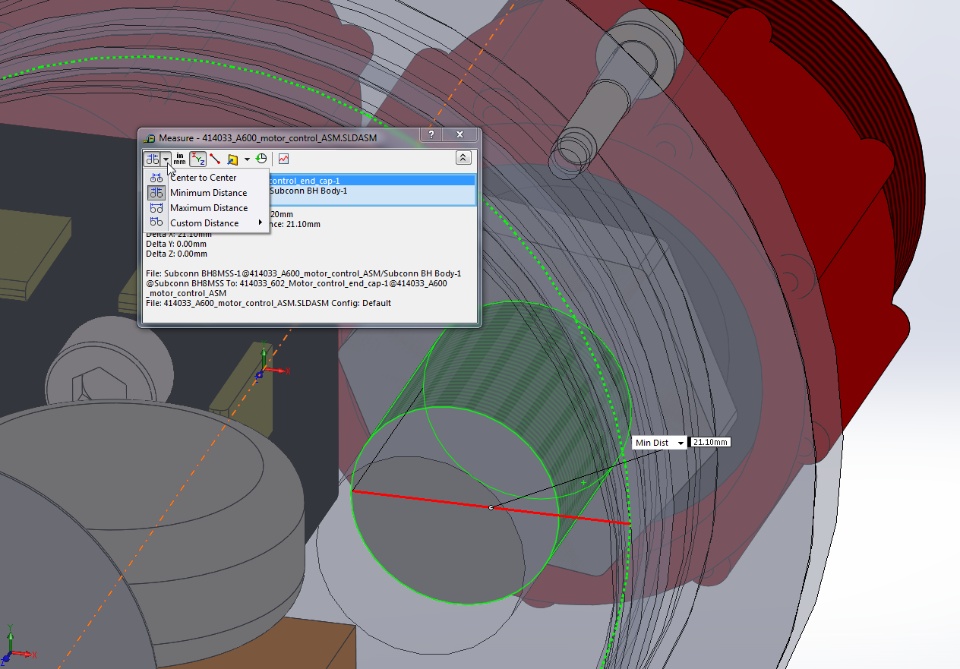Click the Measure dialog title bar icon
Image resolution: width=960 pixels, height=669 pixels.
149,138
